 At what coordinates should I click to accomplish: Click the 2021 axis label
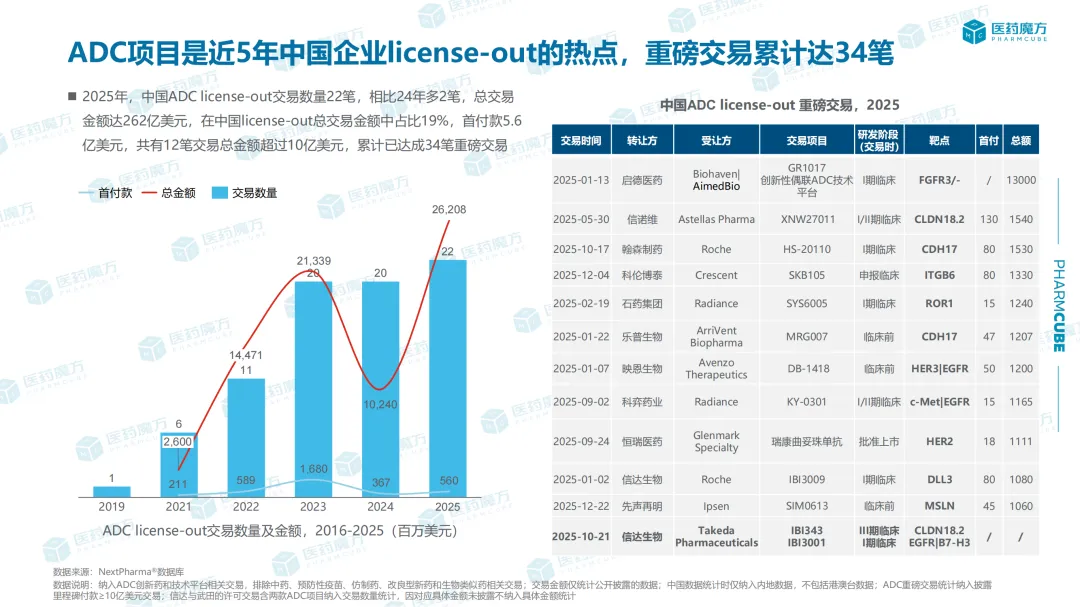pos(178,506)
